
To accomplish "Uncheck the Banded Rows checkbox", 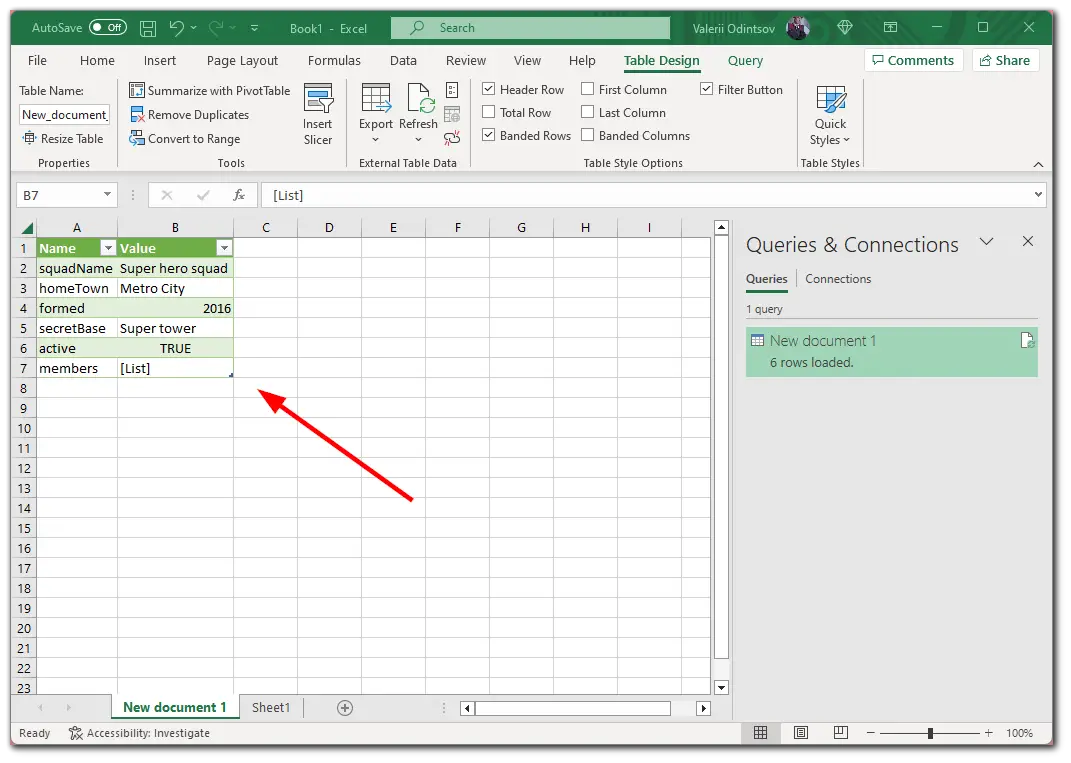I will tap(488, 135).
